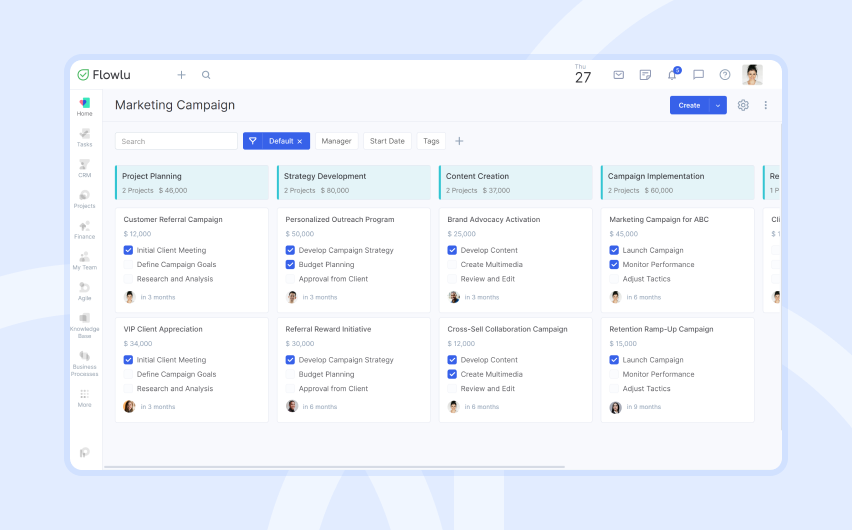Check Research and Analysis in VIP Client Appreciation
Image resolution: width=852 pixels, height=530 pixels.
point(128,389)
